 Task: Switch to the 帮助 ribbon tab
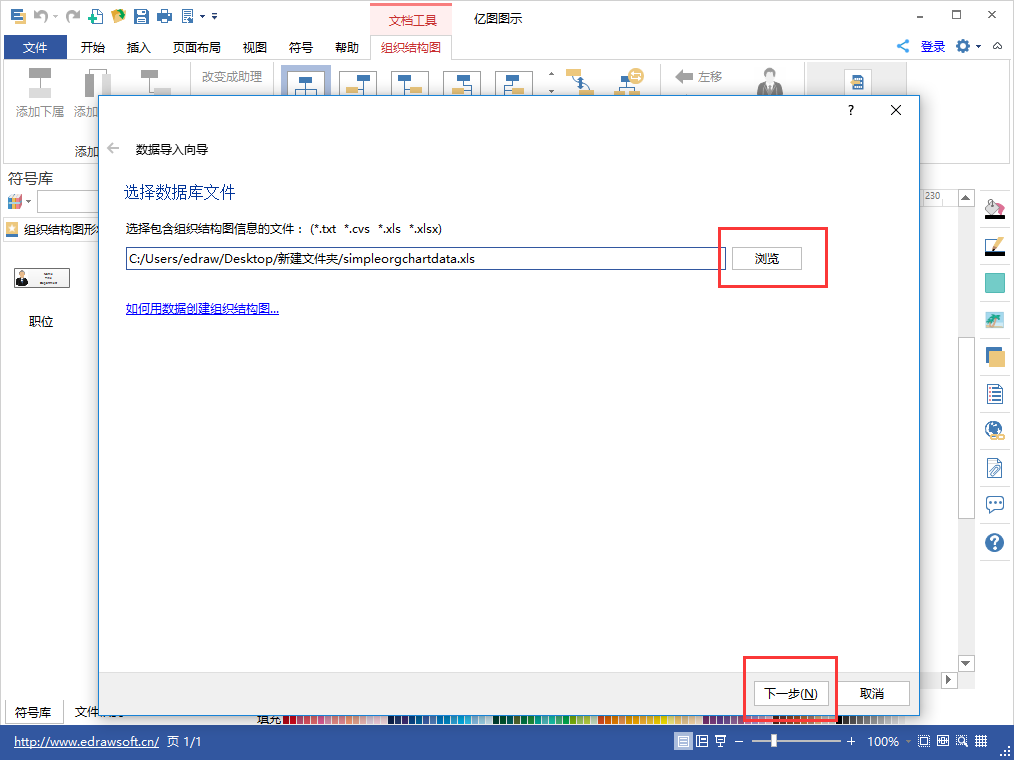(347, 47)
